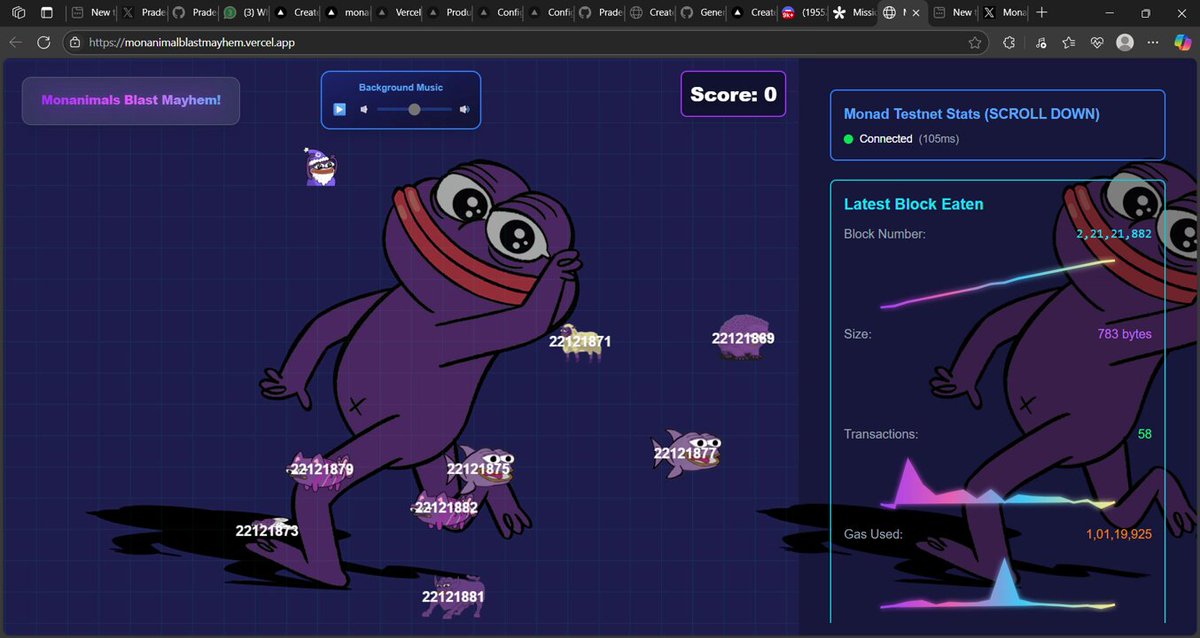The width and height of the screenshot is (1200, 638).
Task: Mute using the left speaker icon
Action: pyautogui.click(x=364, y=109)
